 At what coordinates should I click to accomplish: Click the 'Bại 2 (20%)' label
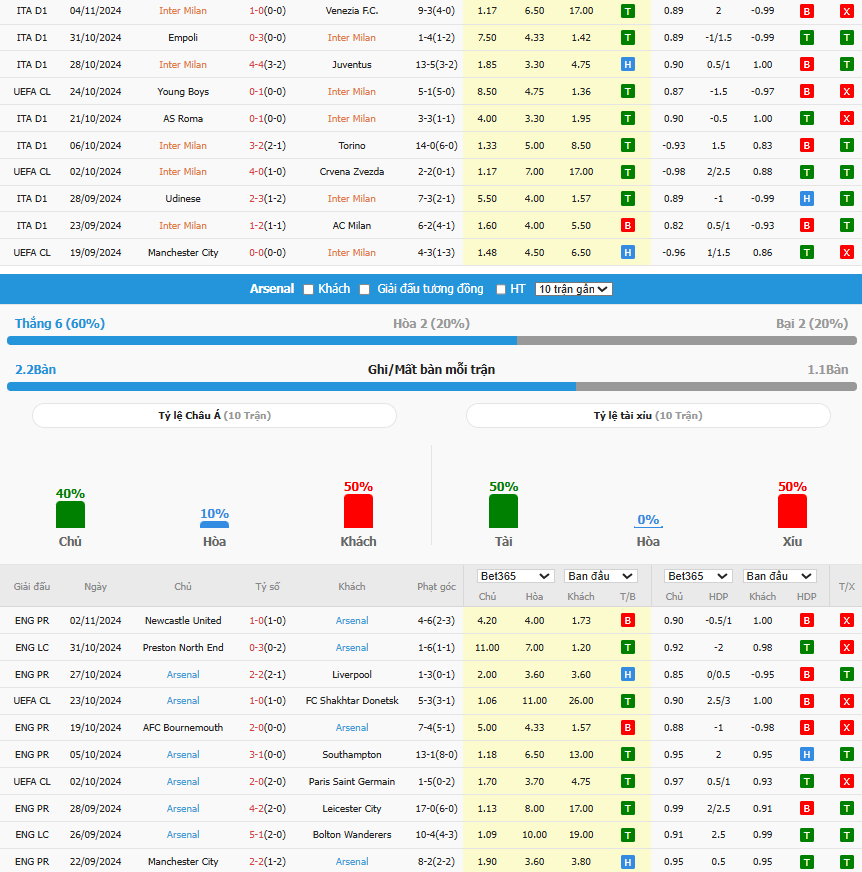click(x=812, y=324)
